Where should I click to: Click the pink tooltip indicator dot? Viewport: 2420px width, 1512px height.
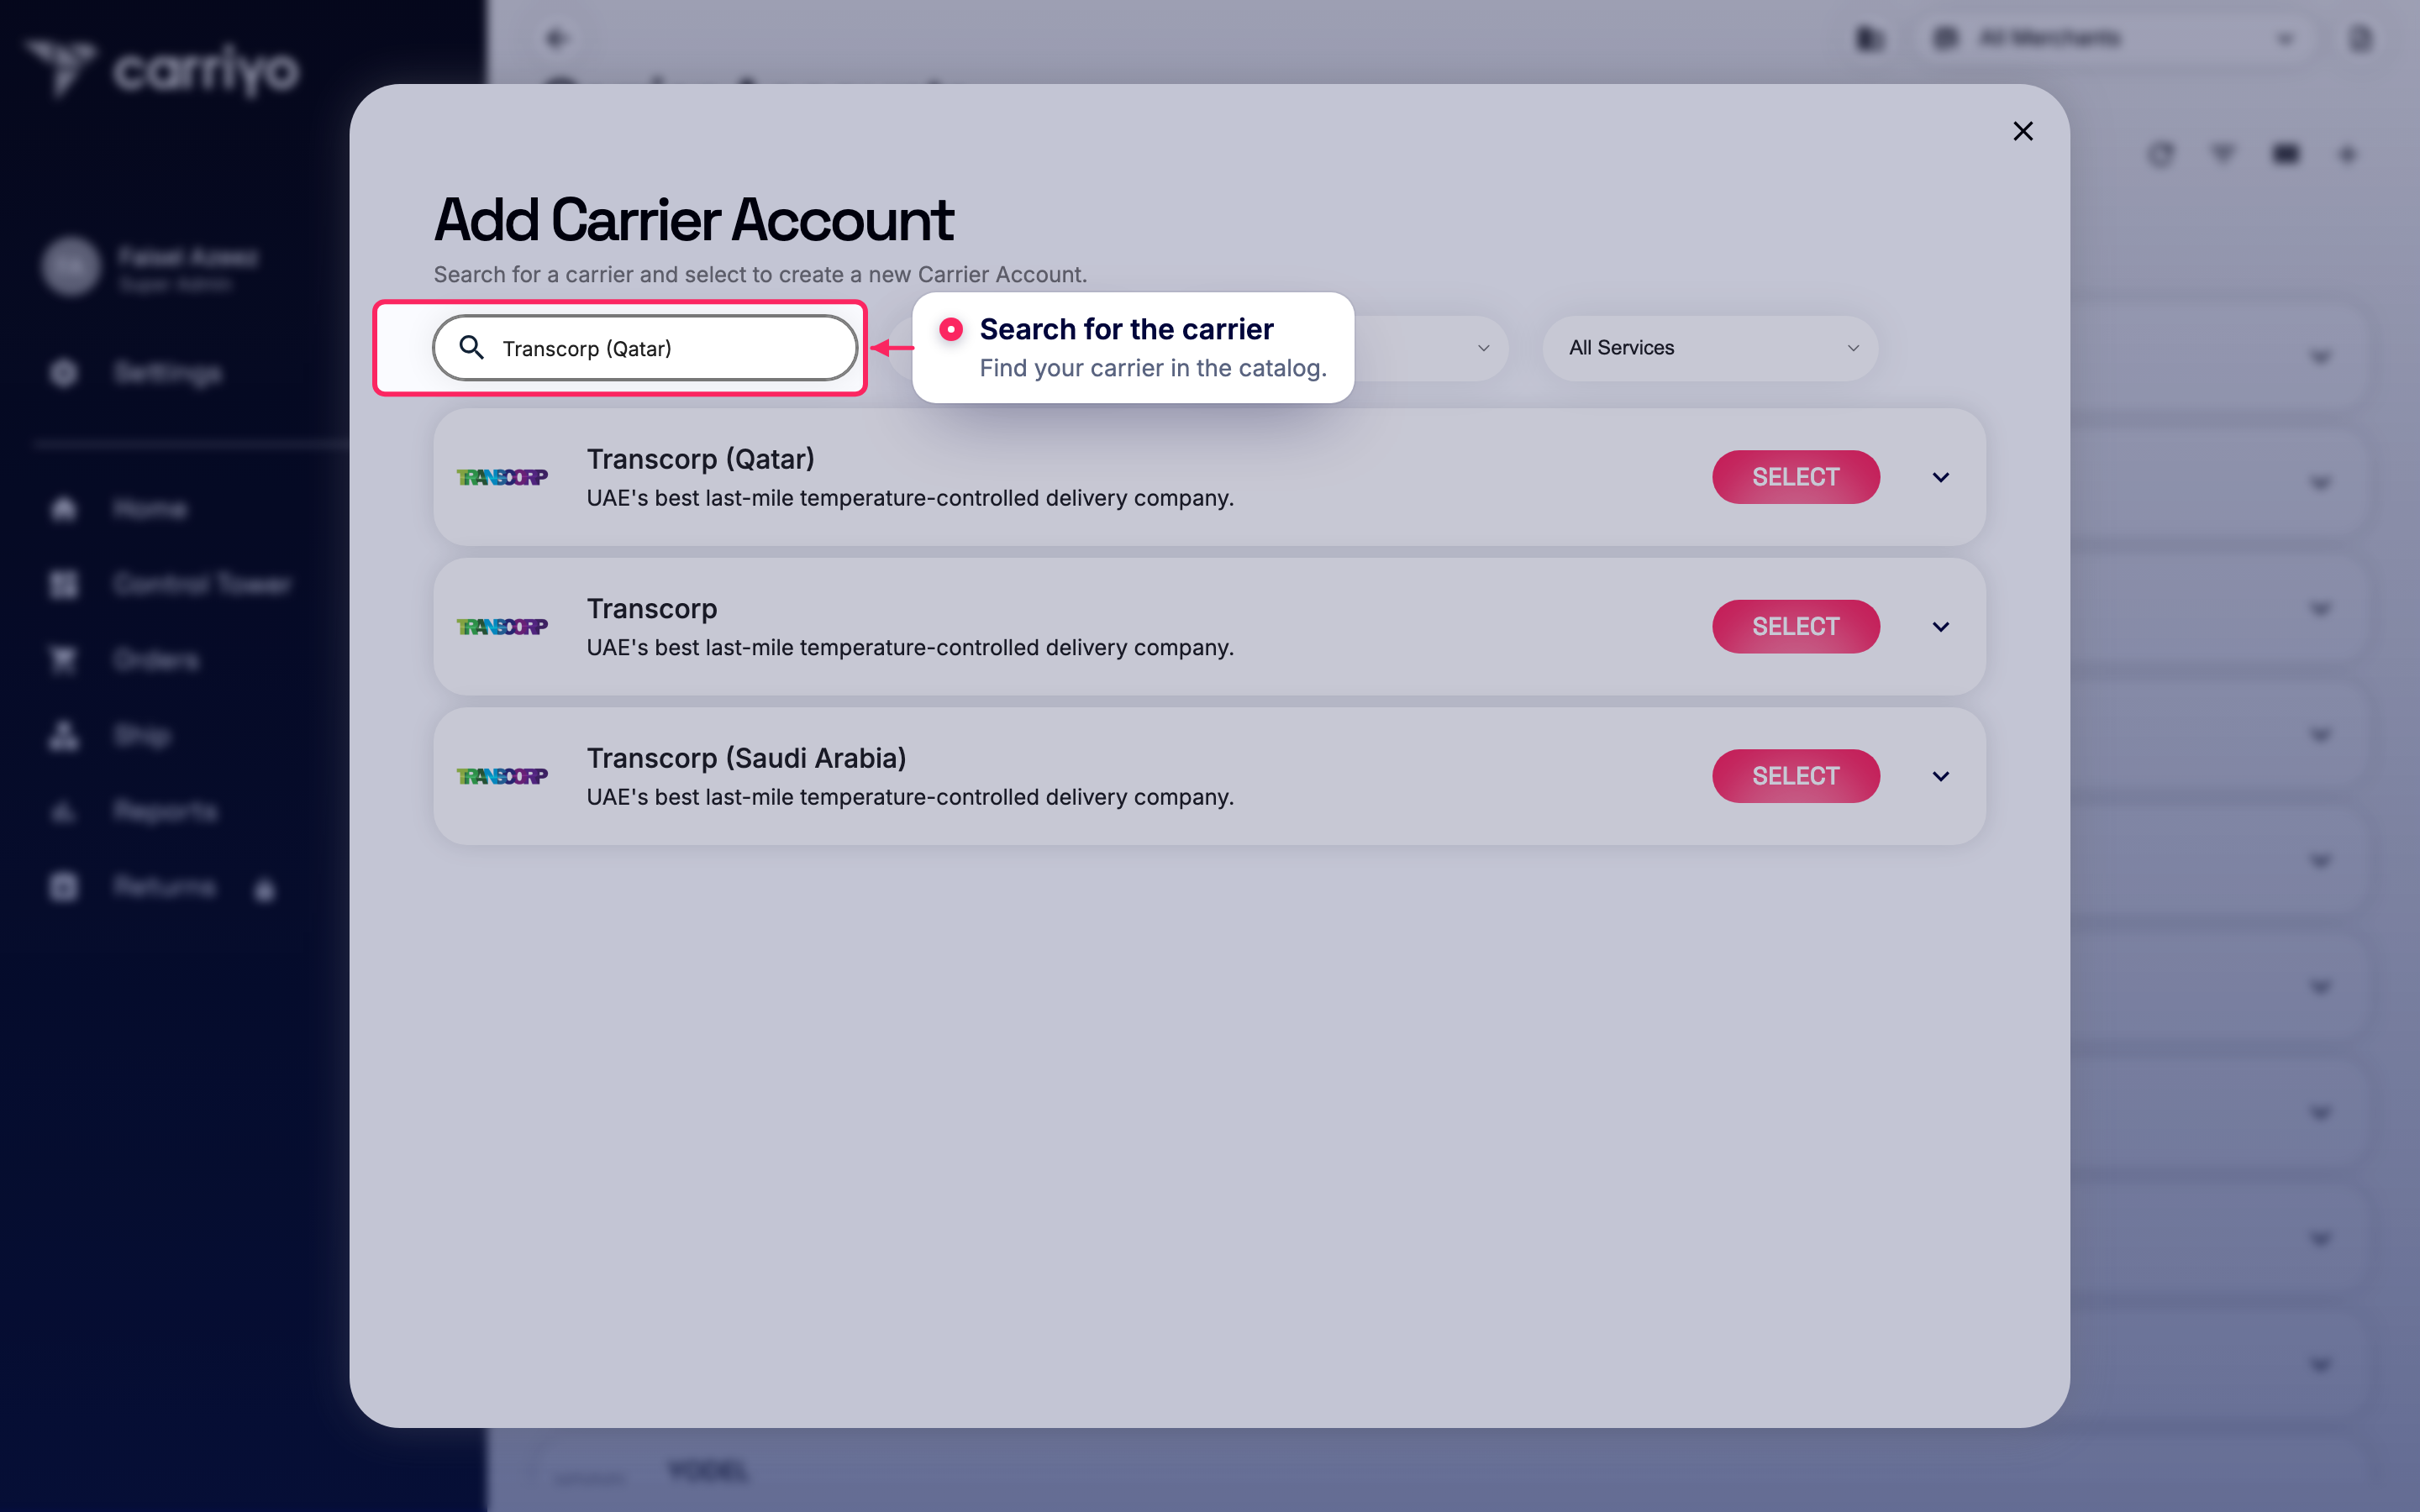951,329
